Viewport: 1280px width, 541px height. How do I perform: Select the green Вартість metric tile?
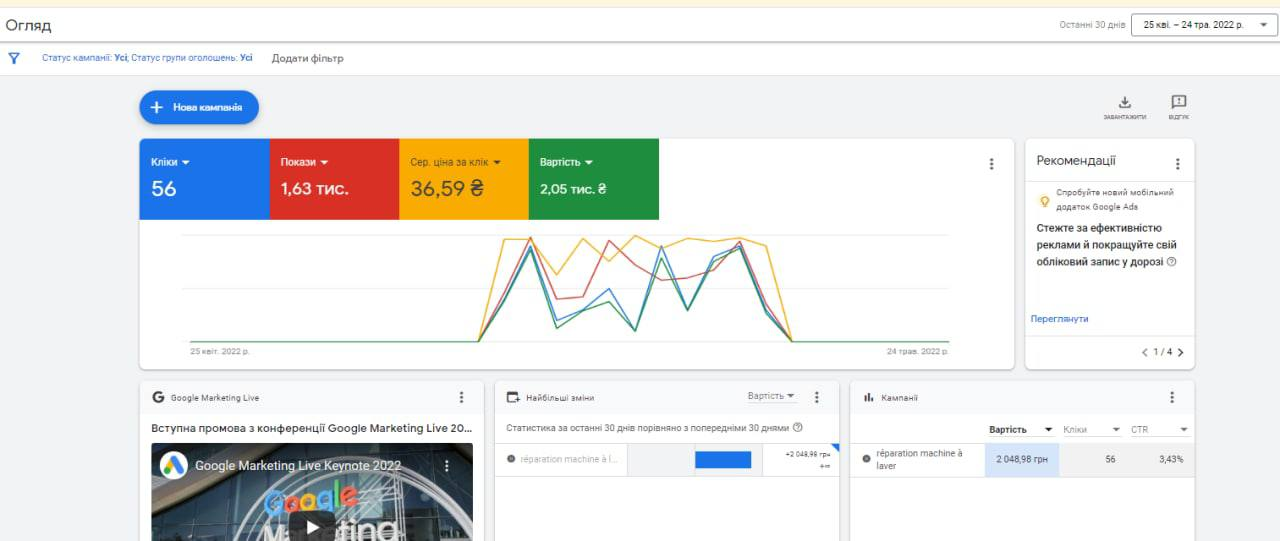pos(594,179)
